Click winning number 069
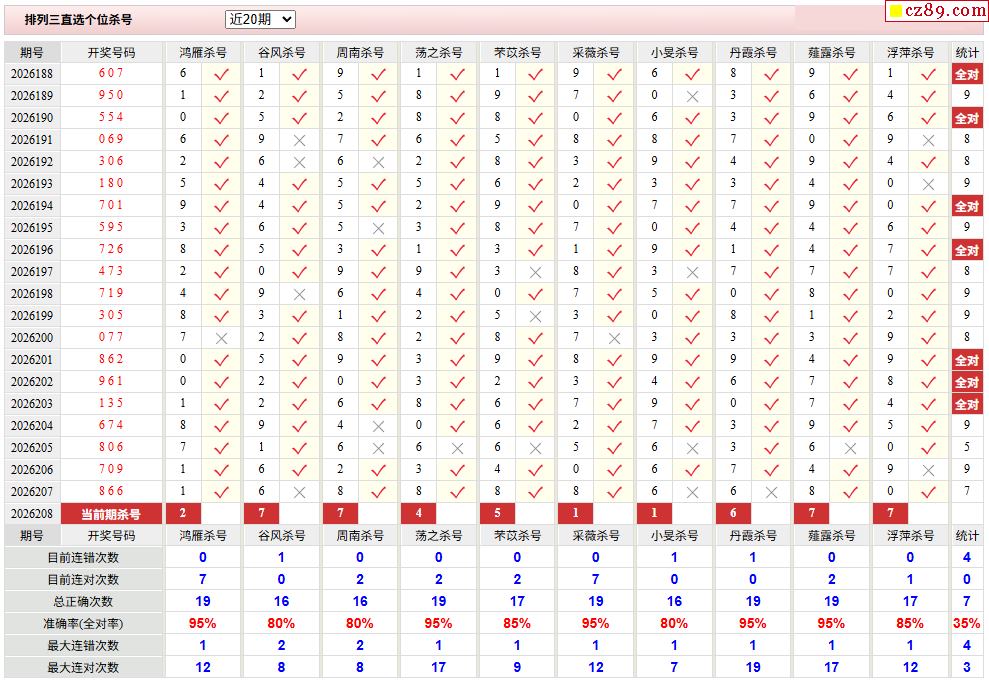The width and height of the screenshot is (989, 681). (111, 139)
